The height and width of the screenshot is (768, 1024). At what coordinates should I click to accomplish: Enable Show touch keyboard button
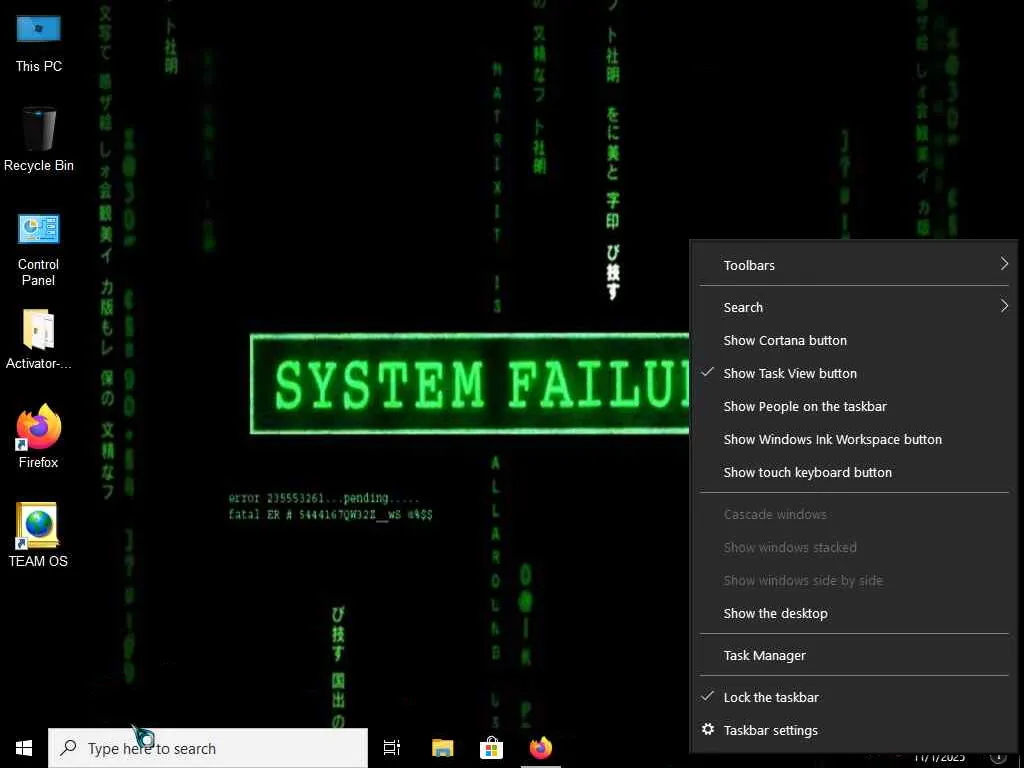[854, 472]
